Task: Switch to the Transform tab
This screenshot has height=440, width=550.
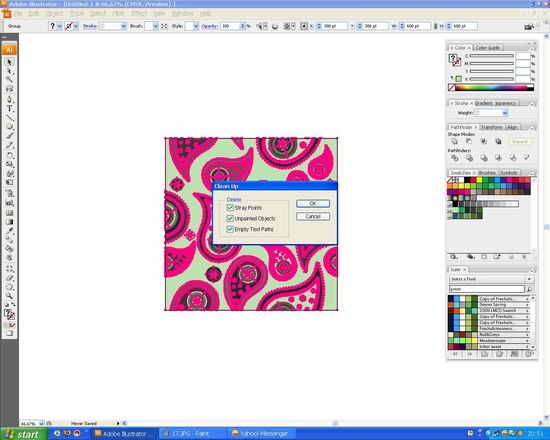Action: pos(492,127)
